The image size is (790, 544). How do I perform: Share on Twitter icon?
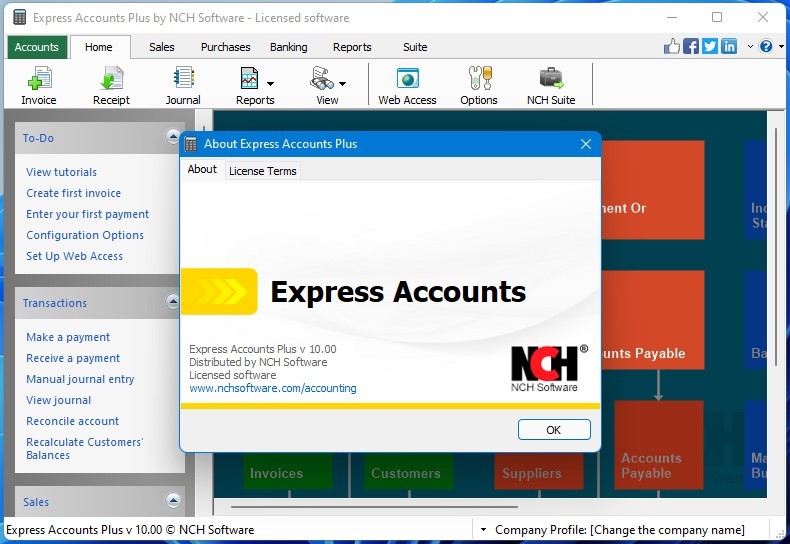tap(710, 46)
